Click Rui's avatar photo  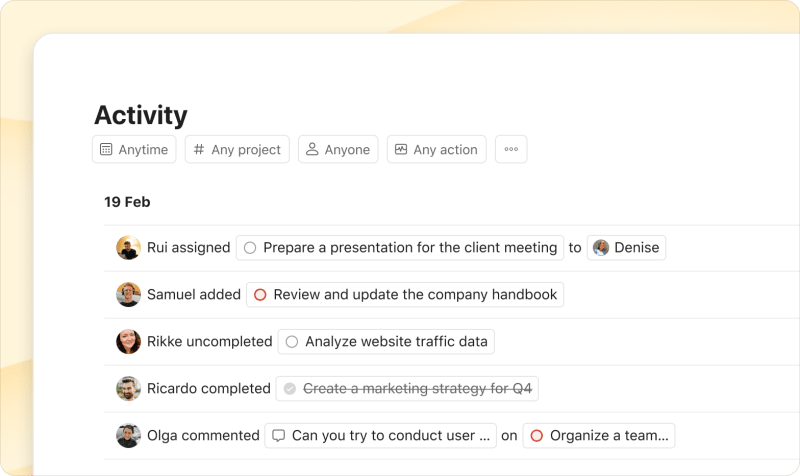[x=129, y=247]
